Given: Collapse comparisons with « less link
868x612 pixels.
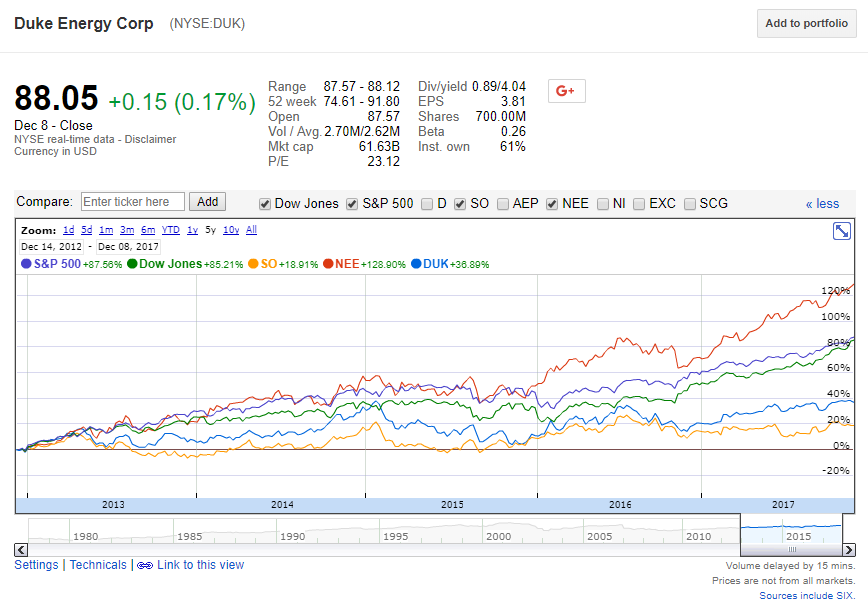Looking at the screenshot, I should (822, 204).
